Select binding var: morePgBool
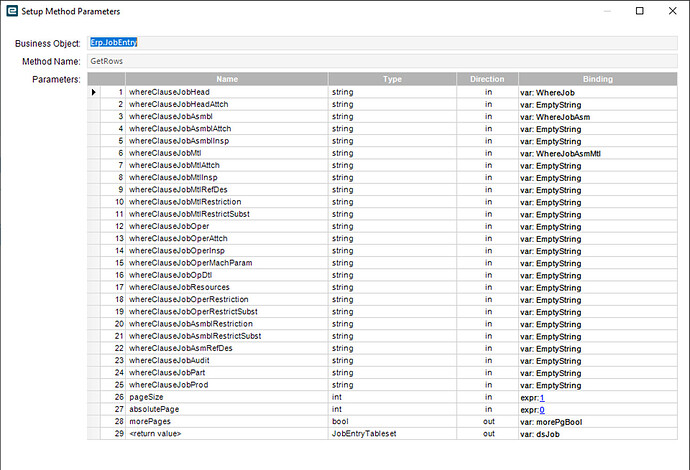 [x=598, y=422]
